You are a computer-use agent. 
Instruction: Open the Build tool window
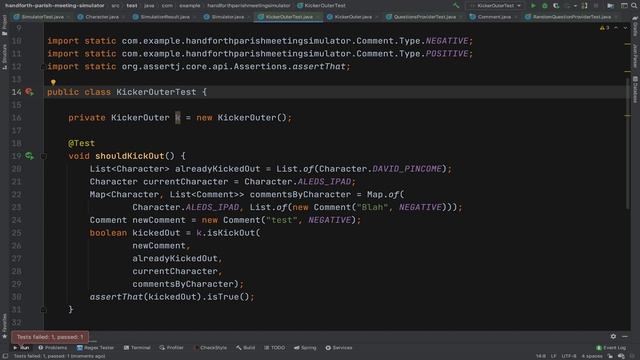(x=245, y=348)
